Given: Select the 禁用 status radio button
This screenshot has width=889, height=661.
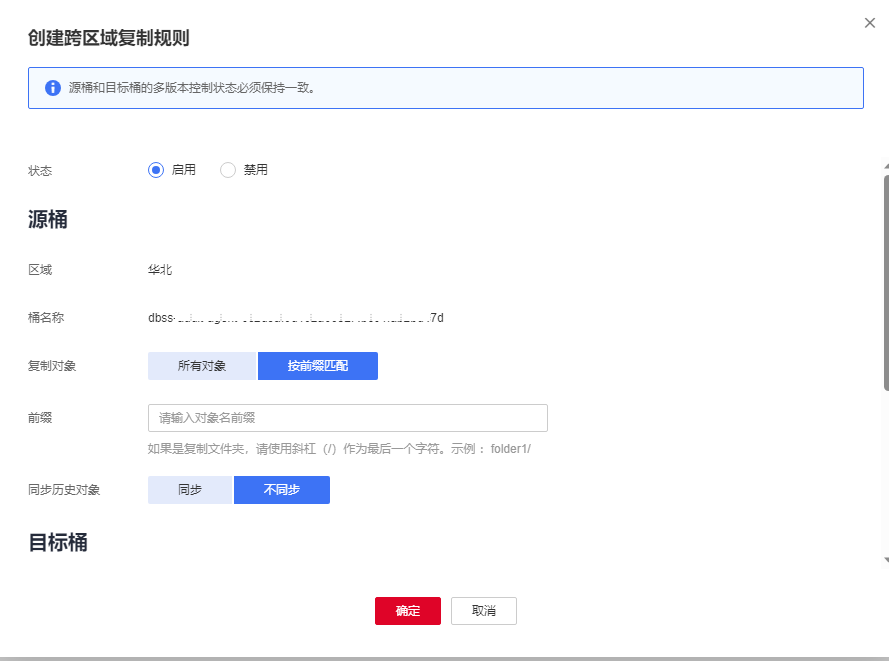Looking at the screenshot, I should coord(228,170).
